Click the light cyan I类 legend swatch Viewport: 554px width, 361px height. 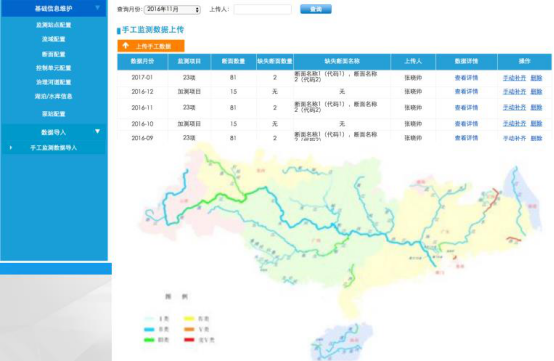(x=149, y=319)
